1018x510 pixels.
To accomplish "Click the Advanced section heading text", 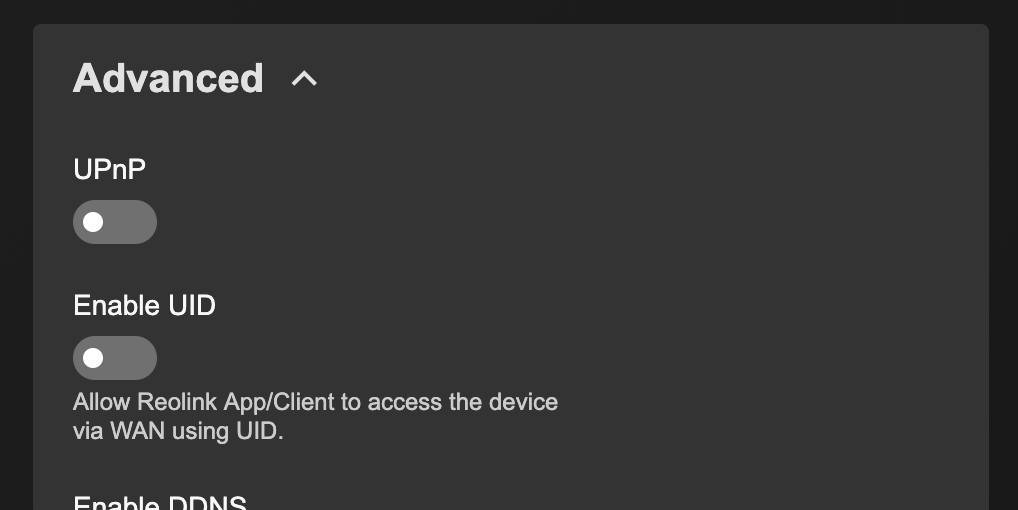I will [168, 78].
